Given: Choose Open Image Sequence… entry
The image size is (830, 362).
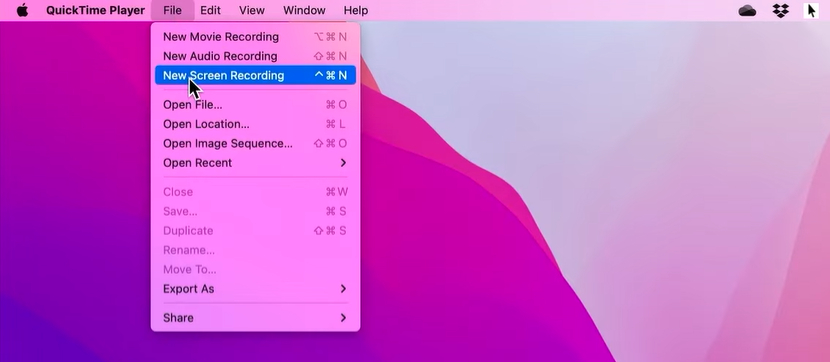Looking at the screenshot, I should click(255, 143).
